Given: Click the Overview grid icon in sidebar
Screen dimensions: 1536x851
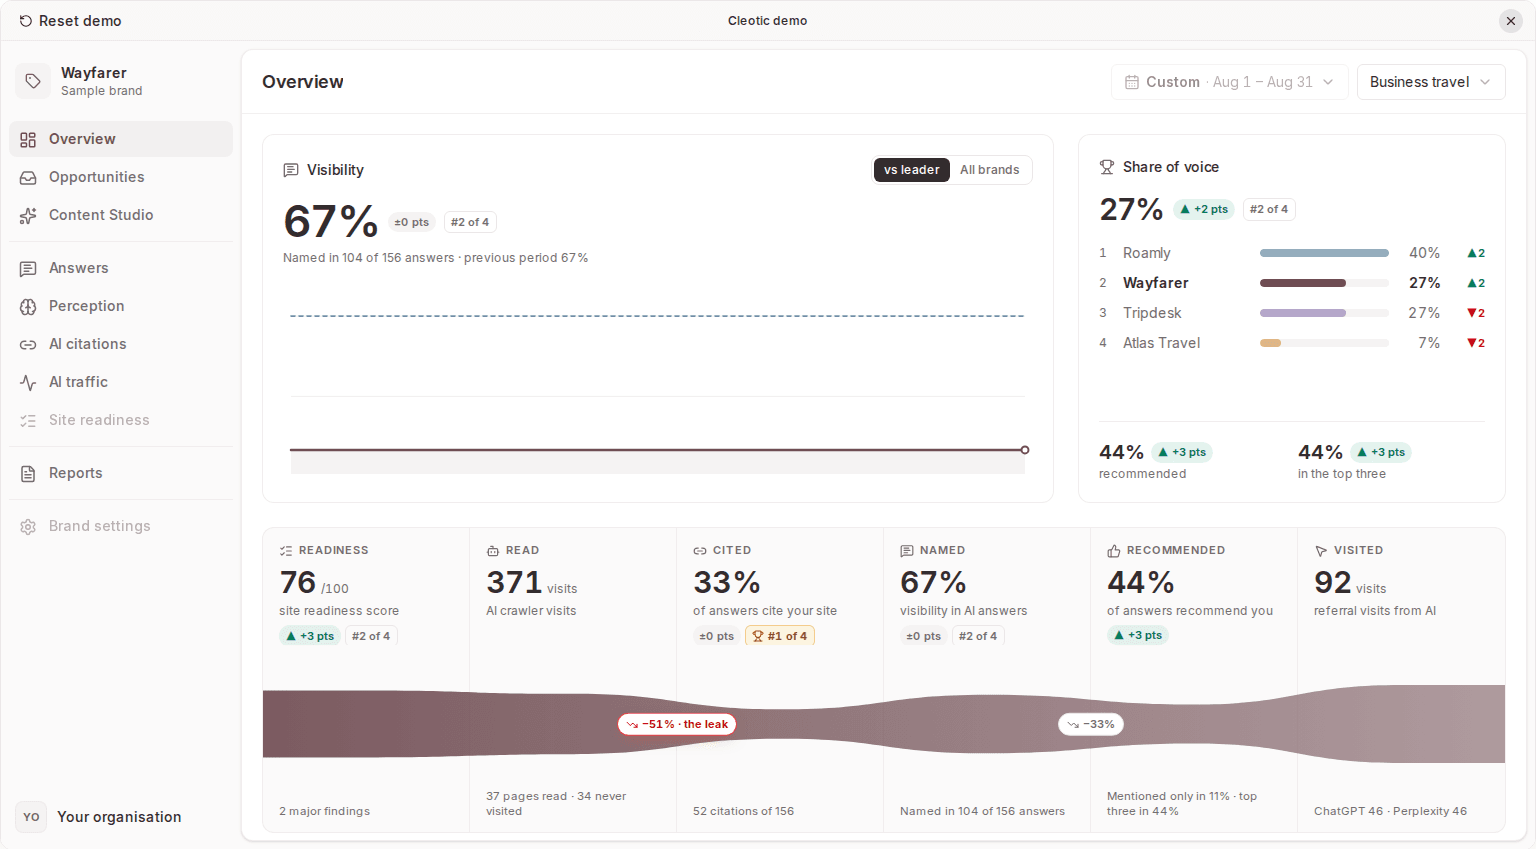Looking at the screenshot, I should coord(28,140).
